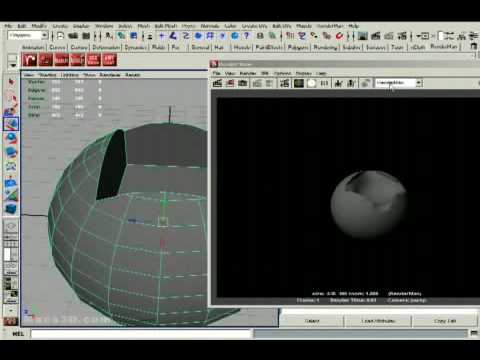
Task: Open Render View from the status line
Action: point(363,36)
